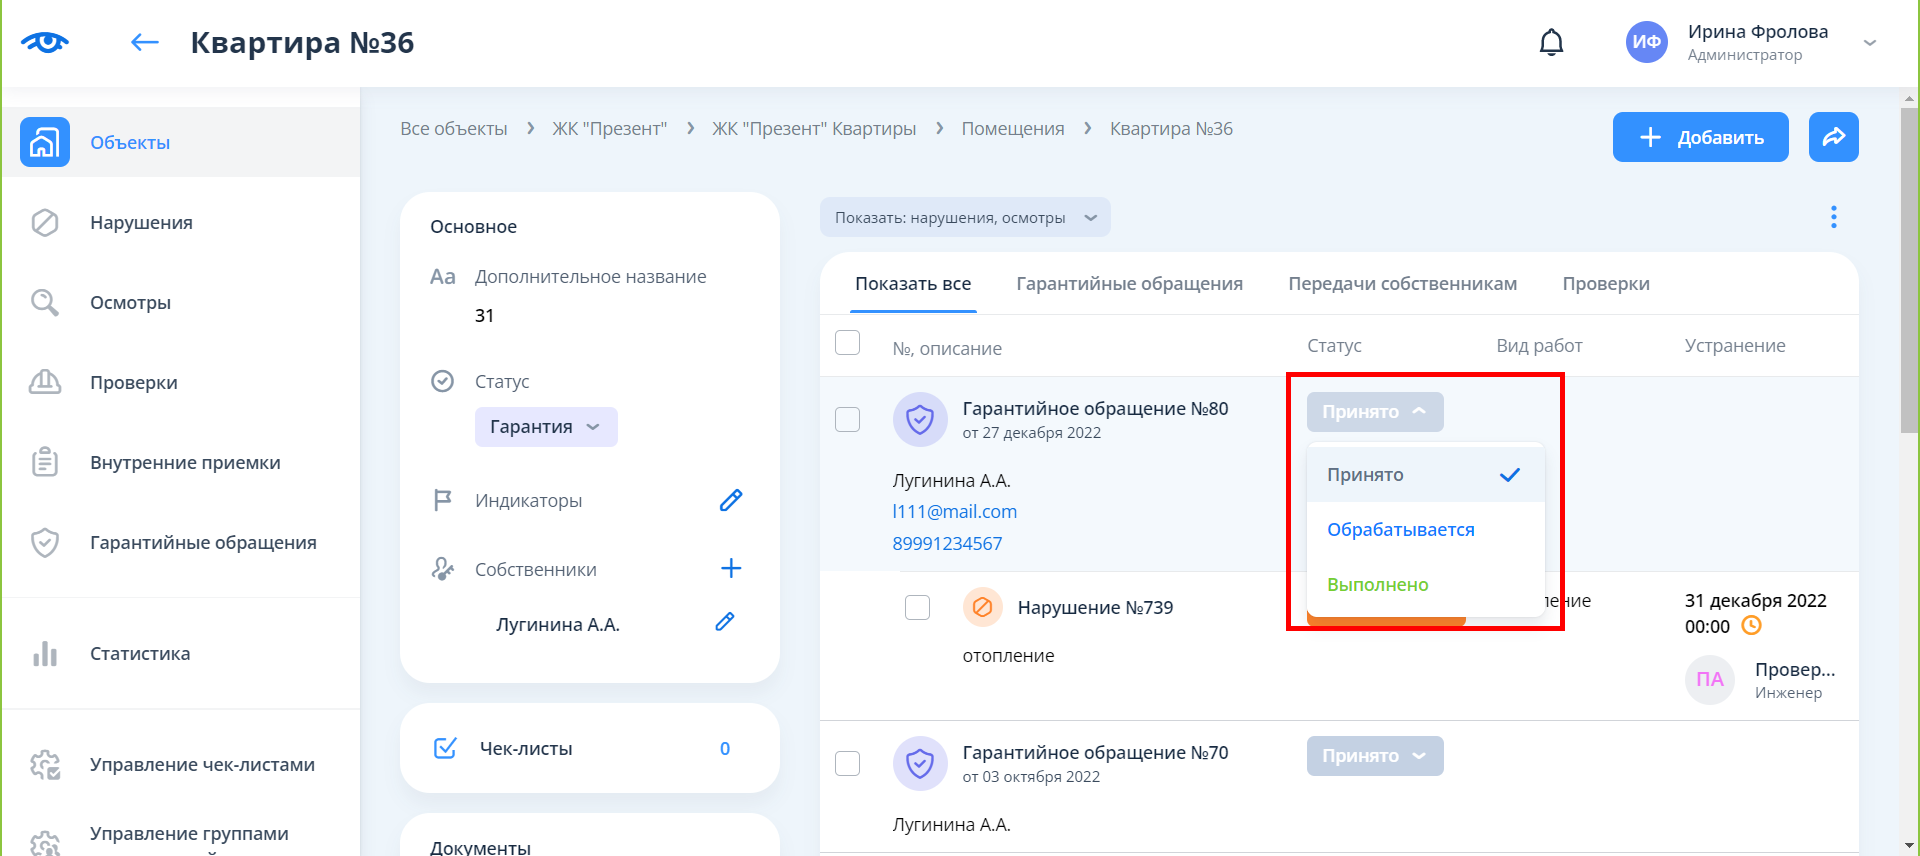Open the Показать: нарушения, осмотры filter
Screen dimensions: 1920x856
965,218
